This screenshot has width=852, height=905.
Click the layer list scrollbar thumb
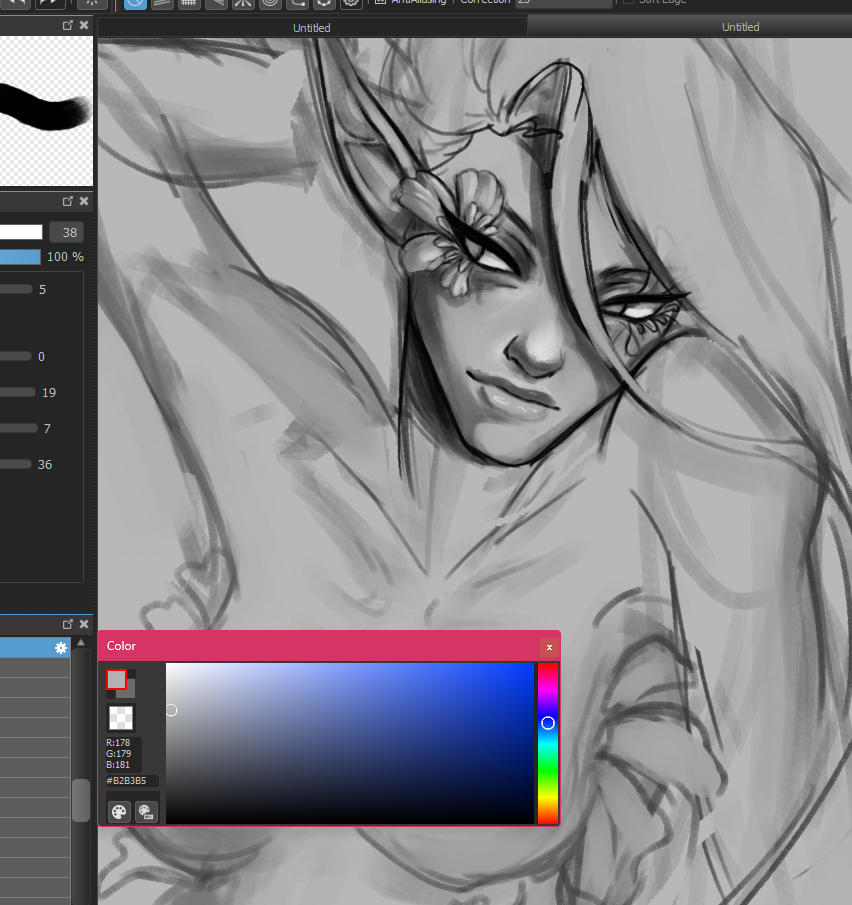(81, 800)
